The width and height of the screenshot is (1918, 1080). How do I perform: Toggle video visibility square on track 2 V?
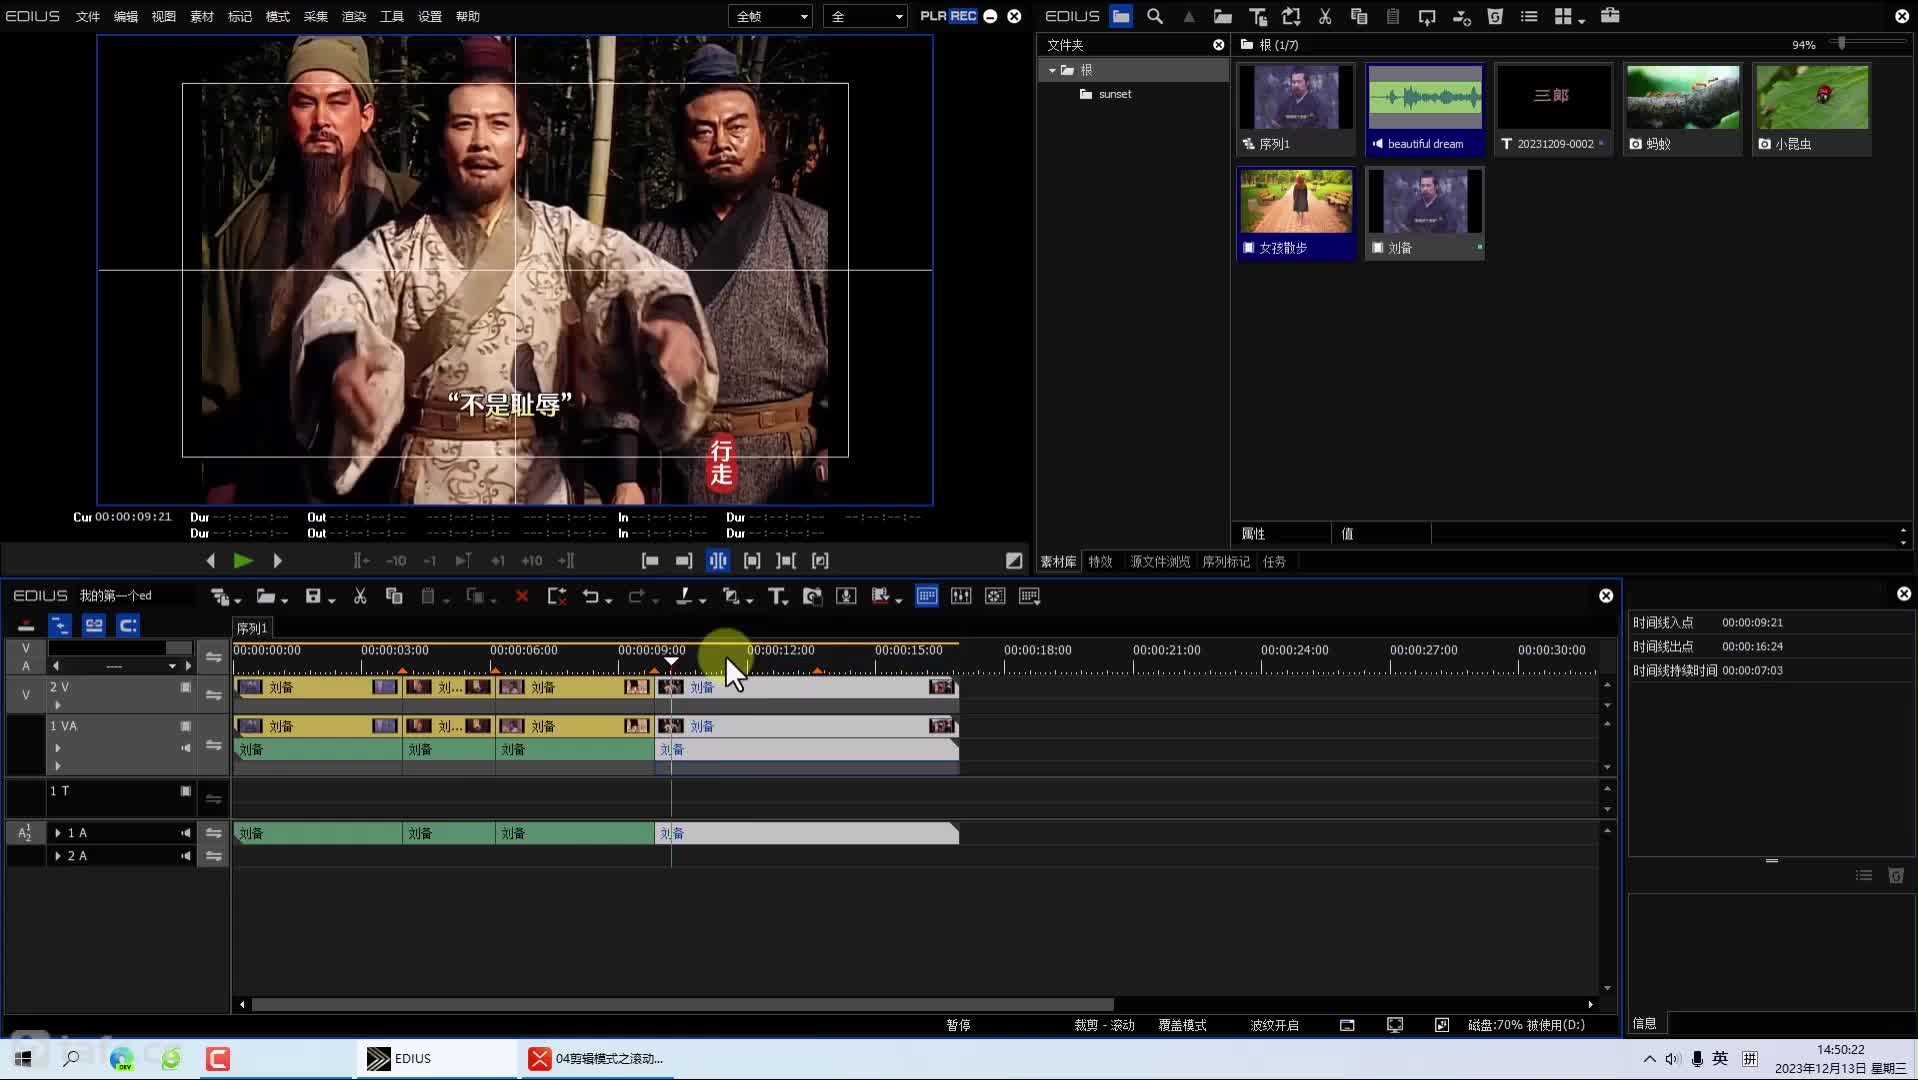coord(186,688)
